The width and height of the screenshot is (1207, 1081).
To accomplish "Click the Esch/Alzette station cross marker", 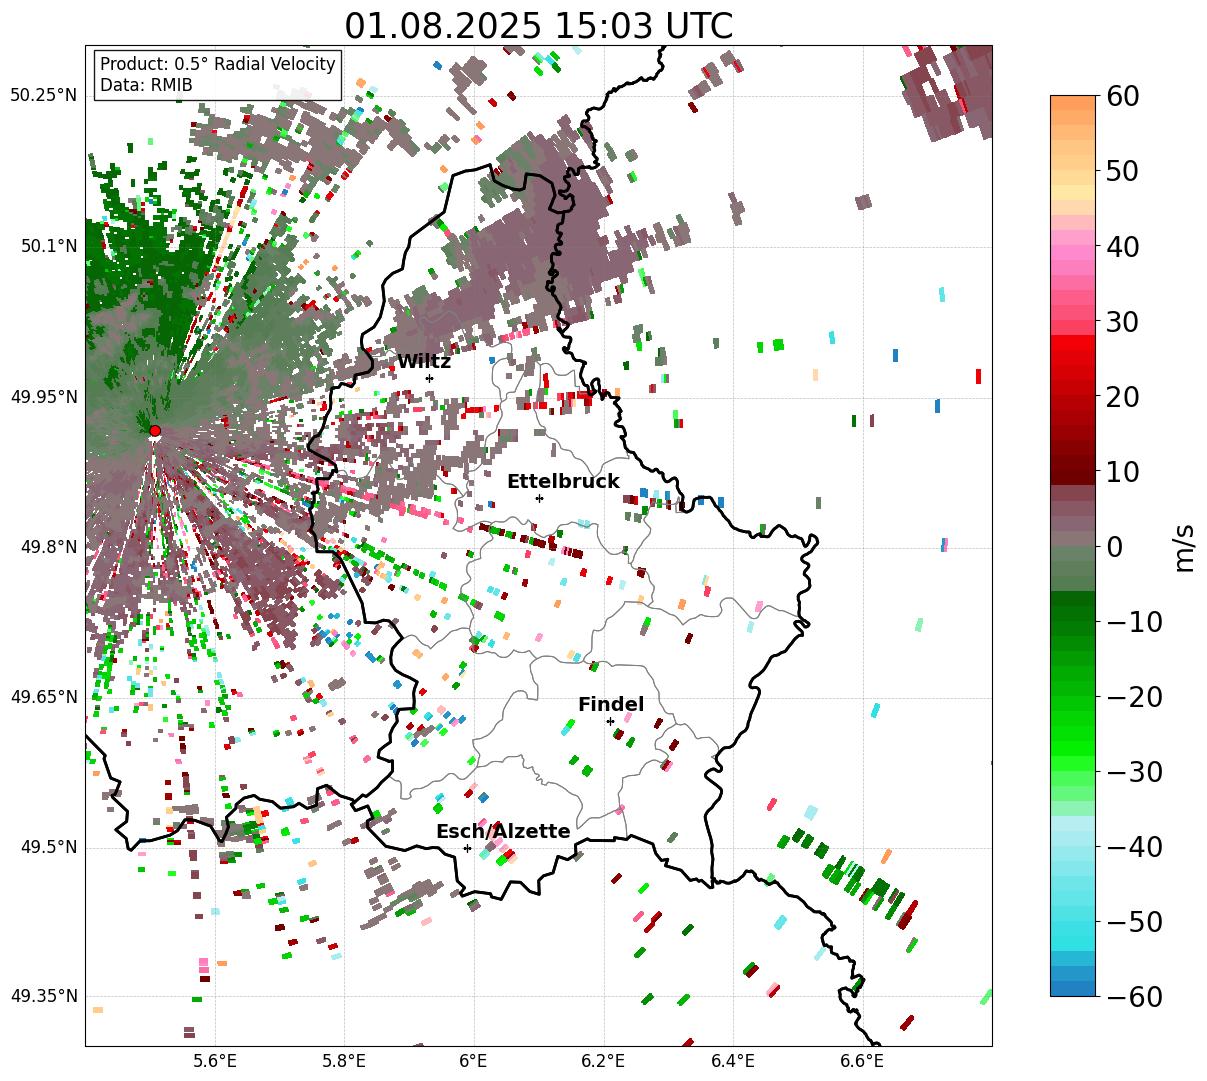I will point(467,848).
